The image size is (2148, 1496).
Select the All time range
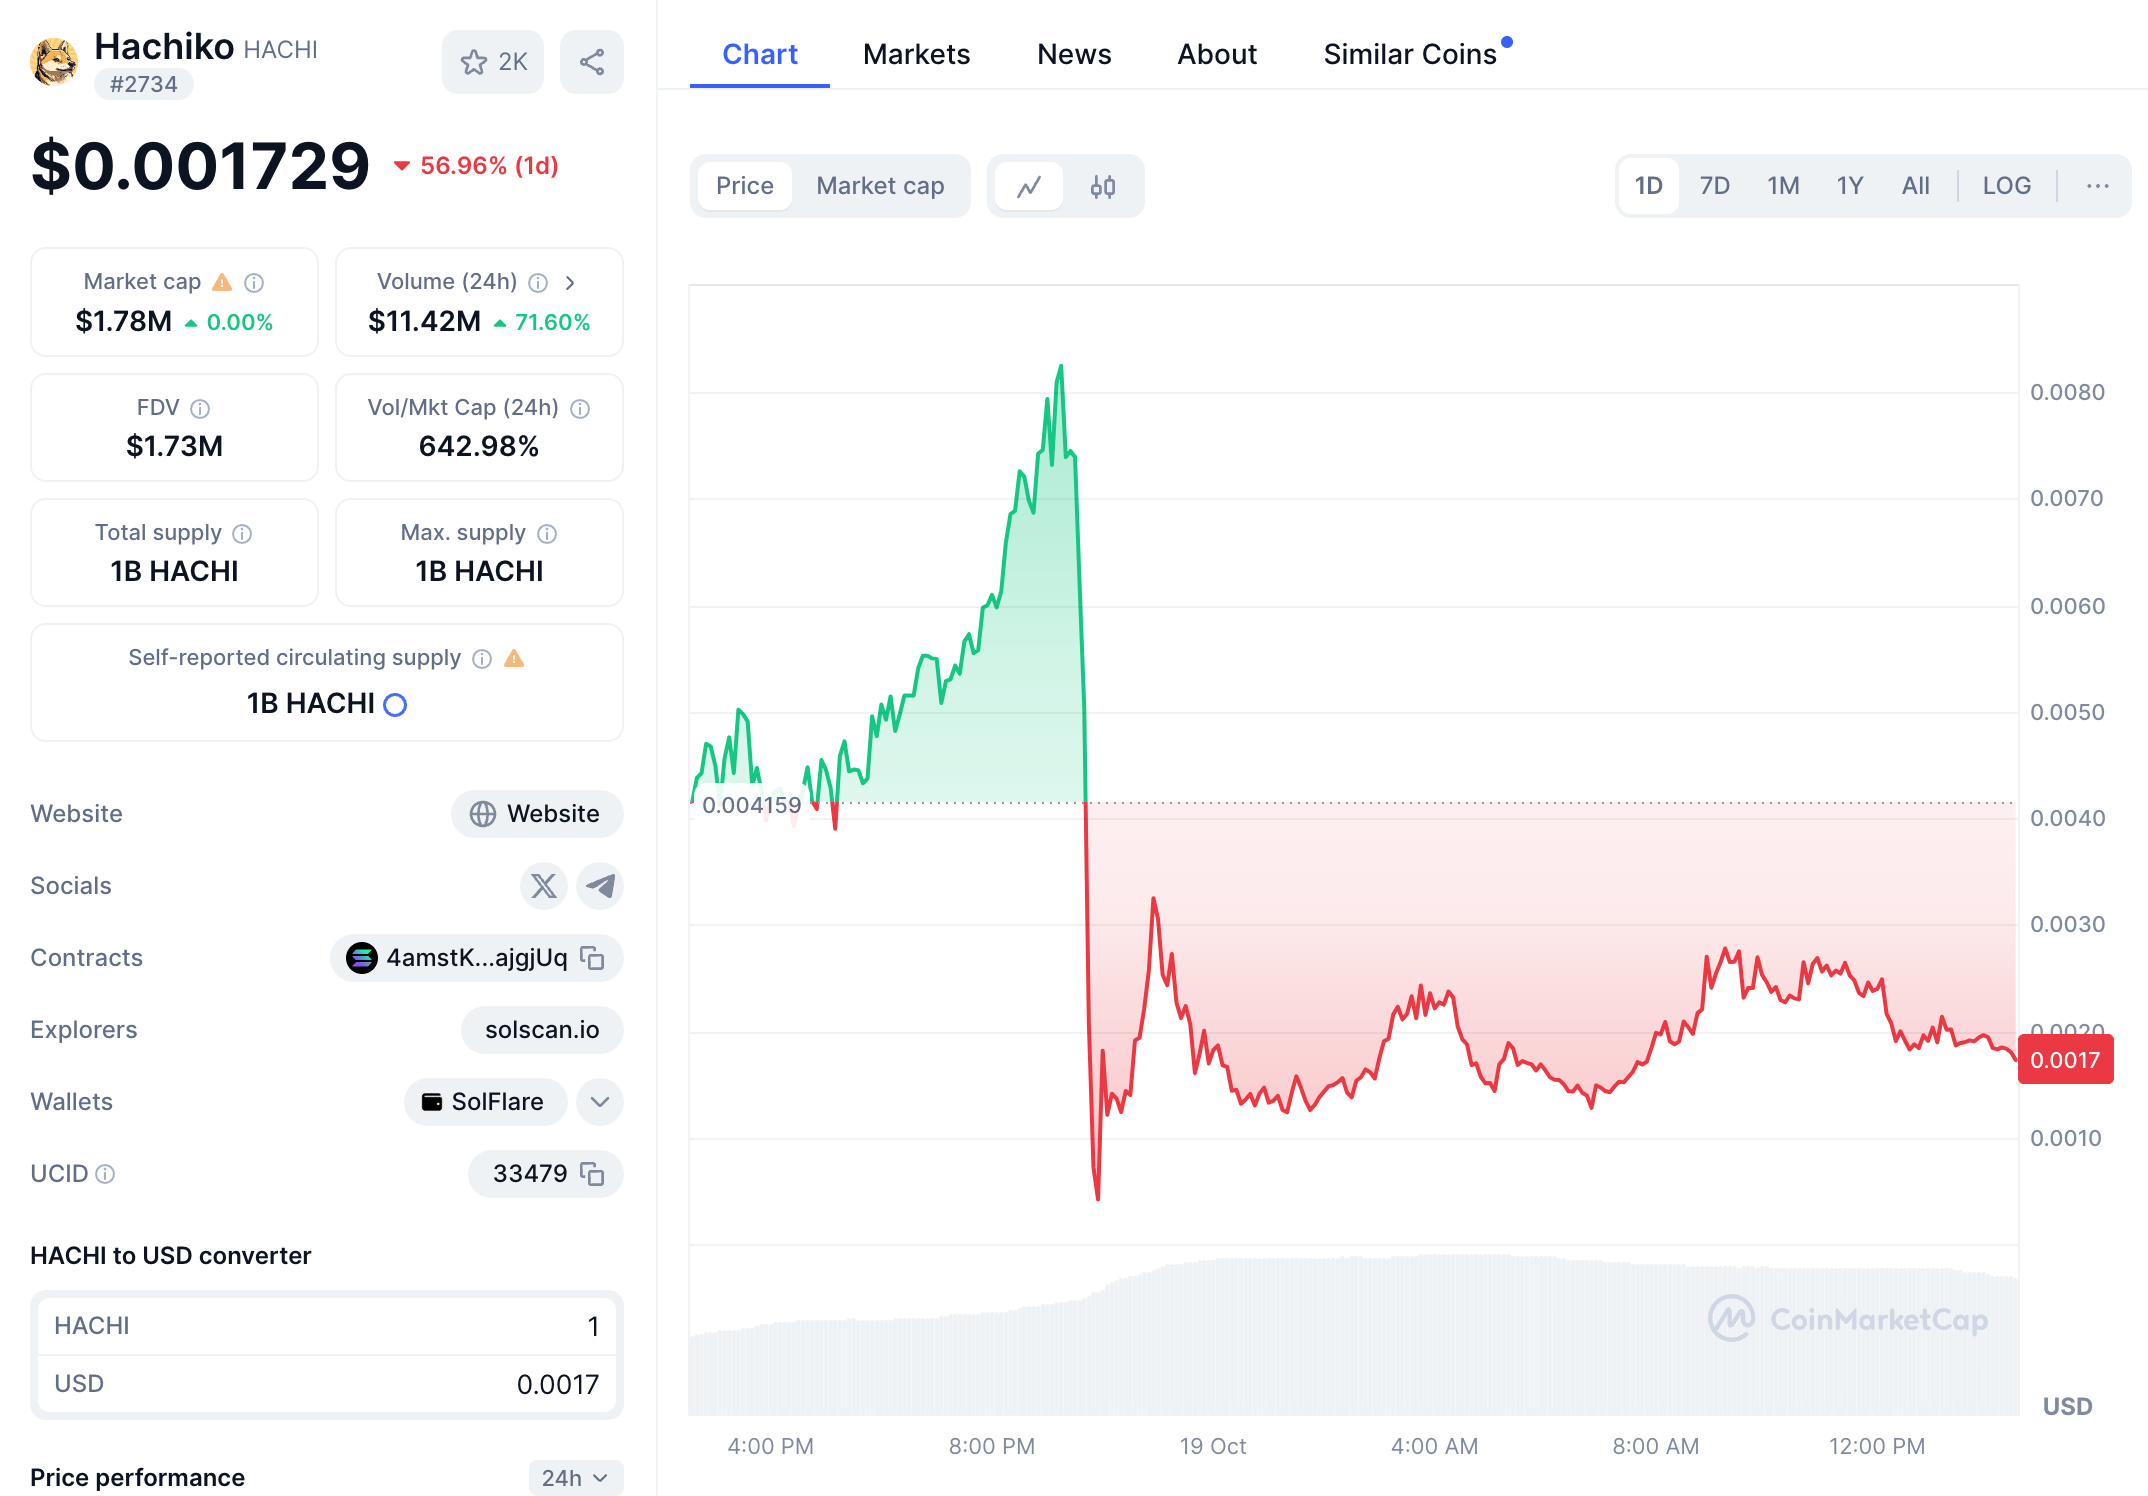pos(1916,186)
